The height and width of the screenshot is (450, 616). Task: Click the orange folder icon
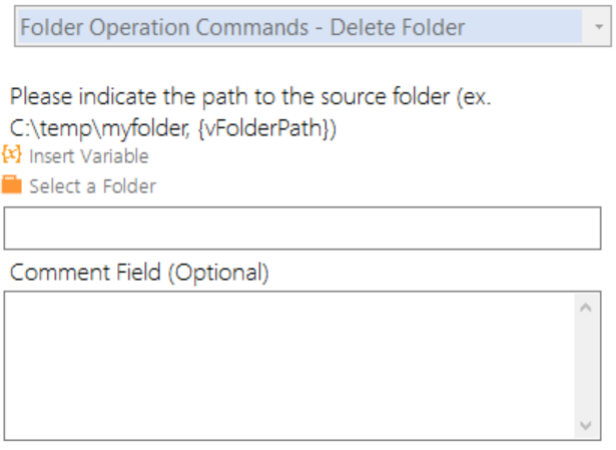click(x=12, y=185)
